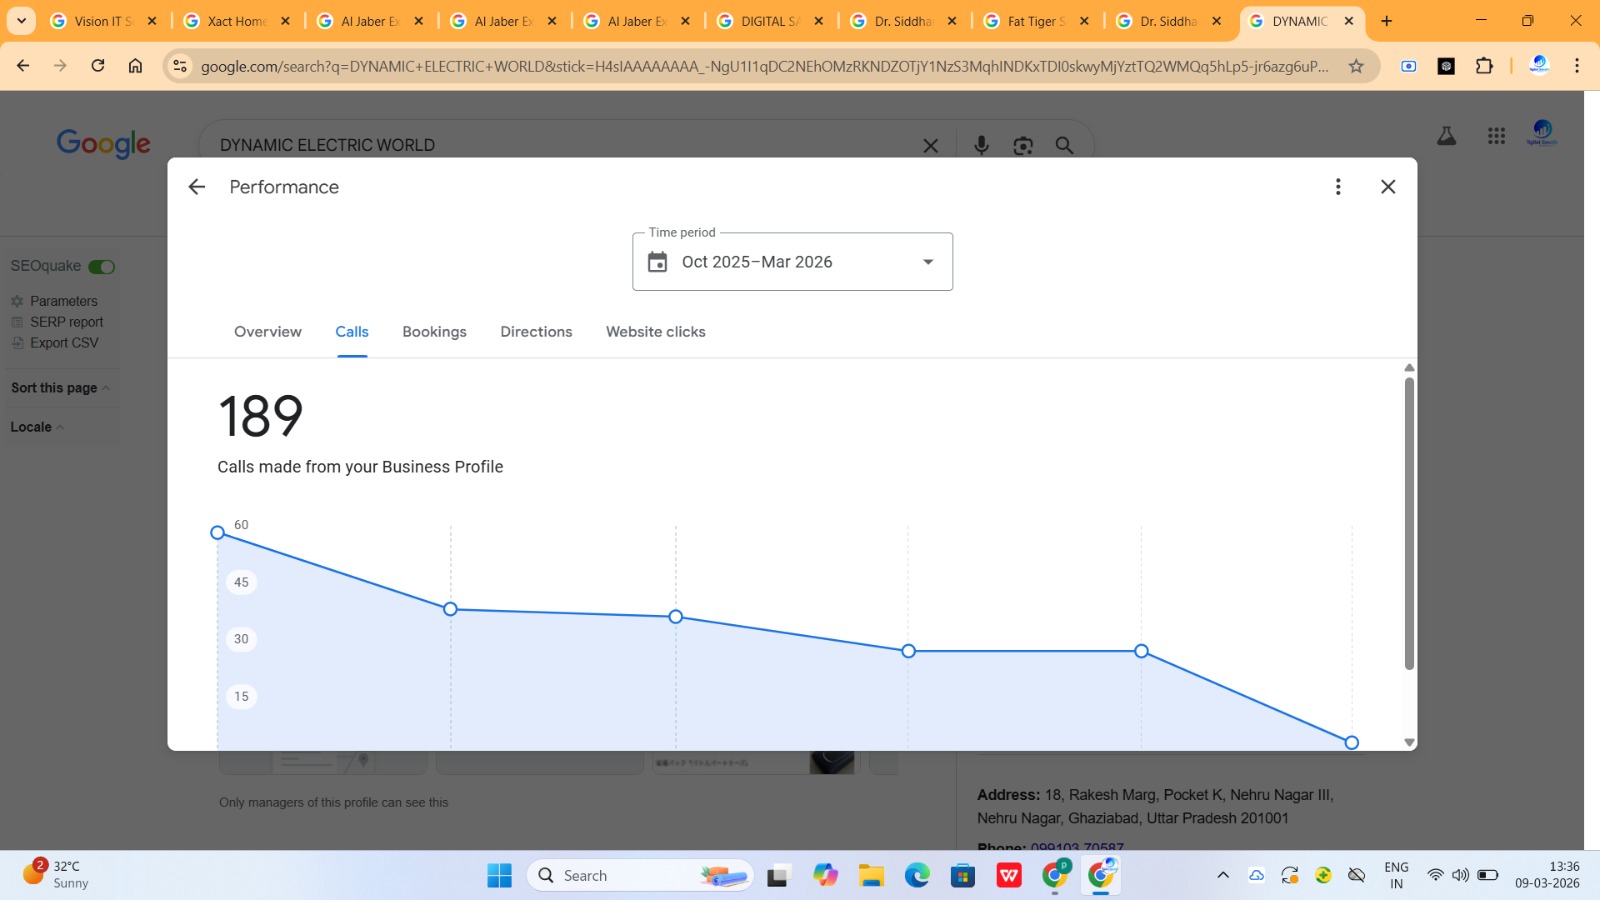Open the SERP report link

pyautogui.click(x=67, y=322)
